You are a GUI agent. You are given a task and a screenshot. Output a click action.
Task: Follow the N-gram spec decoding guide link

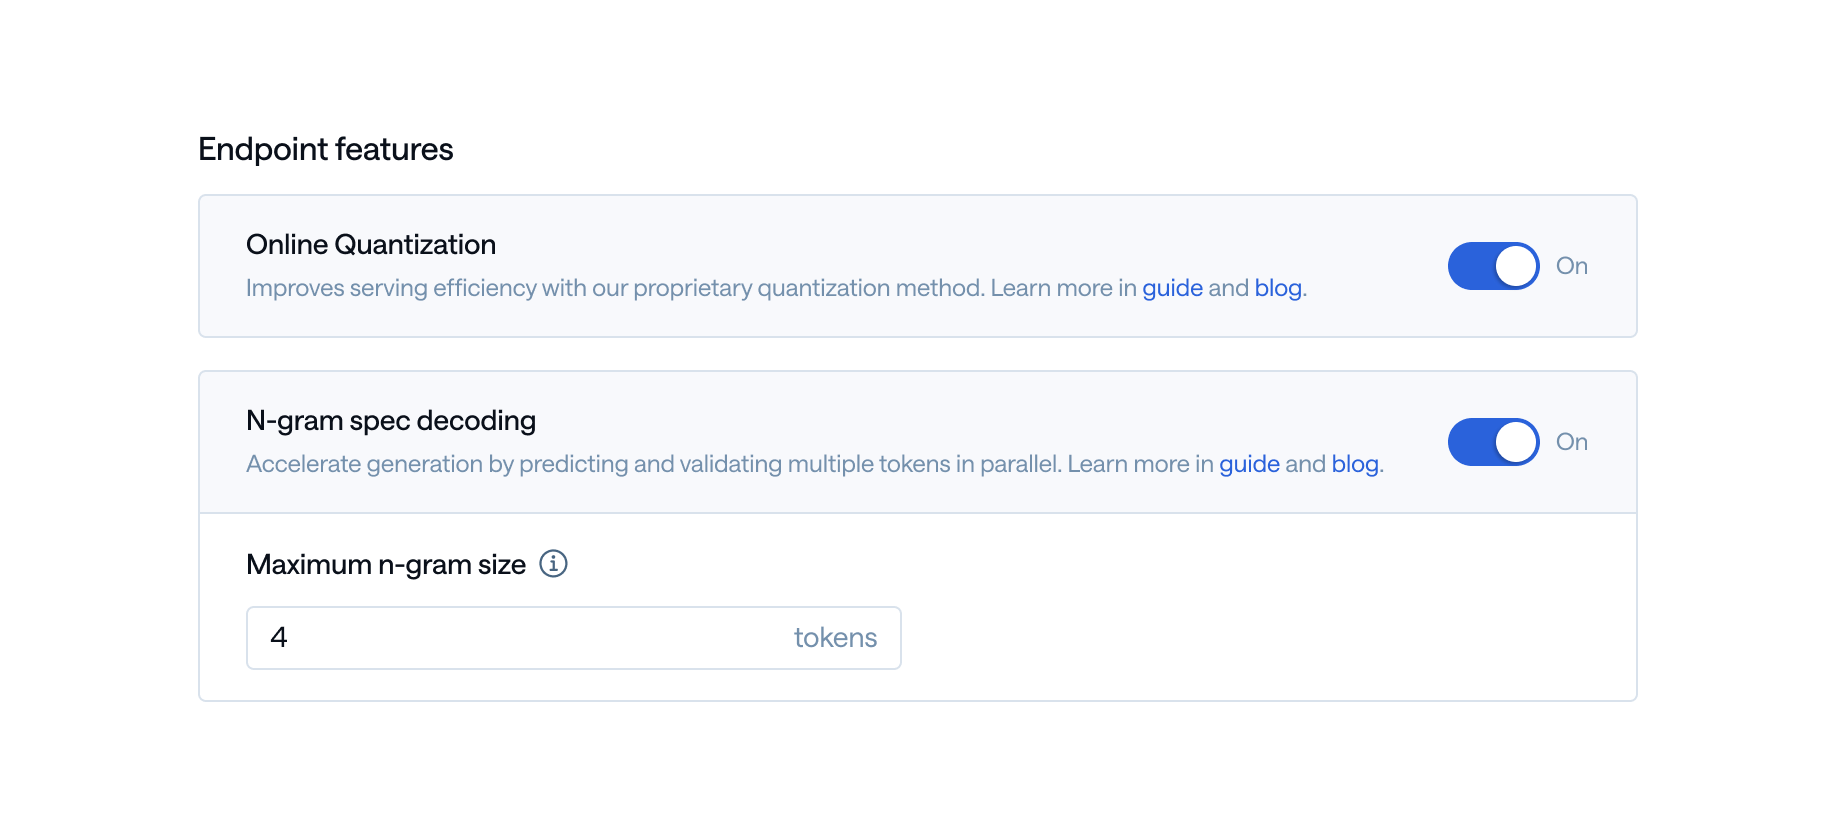pos(1249,464)
